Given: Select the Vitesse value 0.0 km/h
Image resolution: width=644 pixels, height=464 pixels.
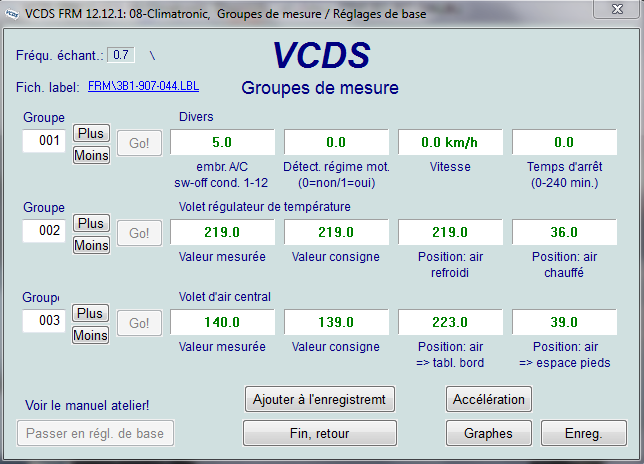Looking at the screenshot, I should (x=450, y=142).
